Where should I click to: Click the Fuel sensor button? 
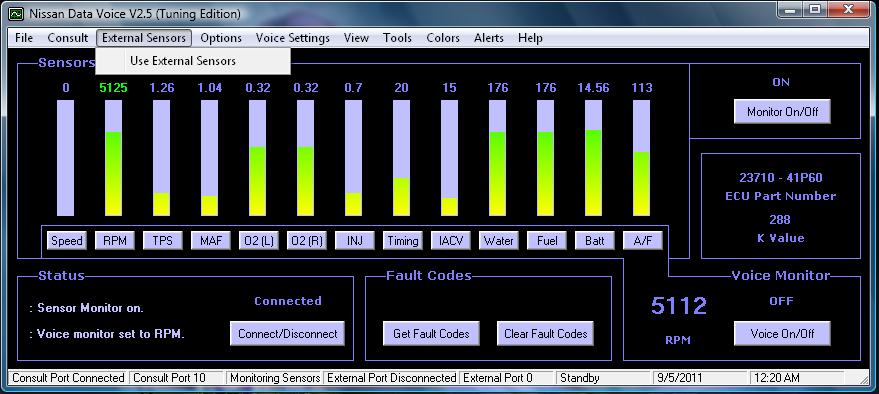pyautogui.click(x=547, y=241)
